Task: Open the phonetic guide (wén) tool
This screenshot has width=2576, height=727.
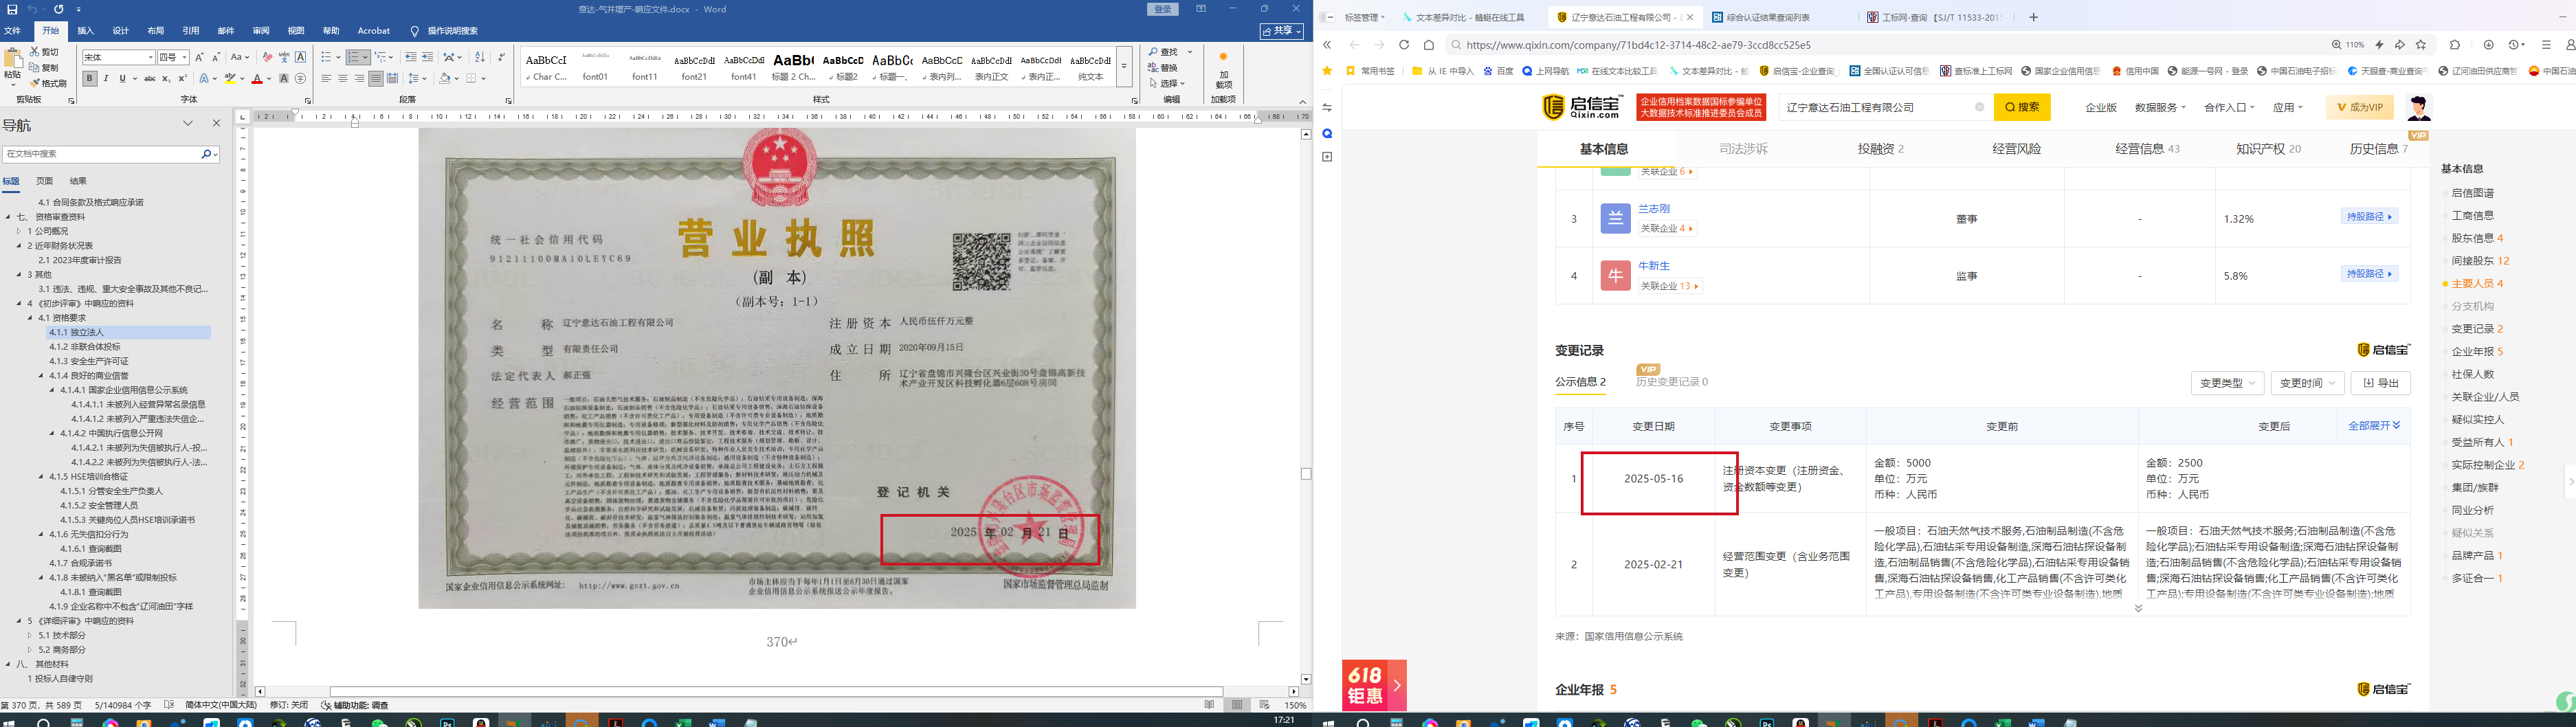Action: click(284, 57)
